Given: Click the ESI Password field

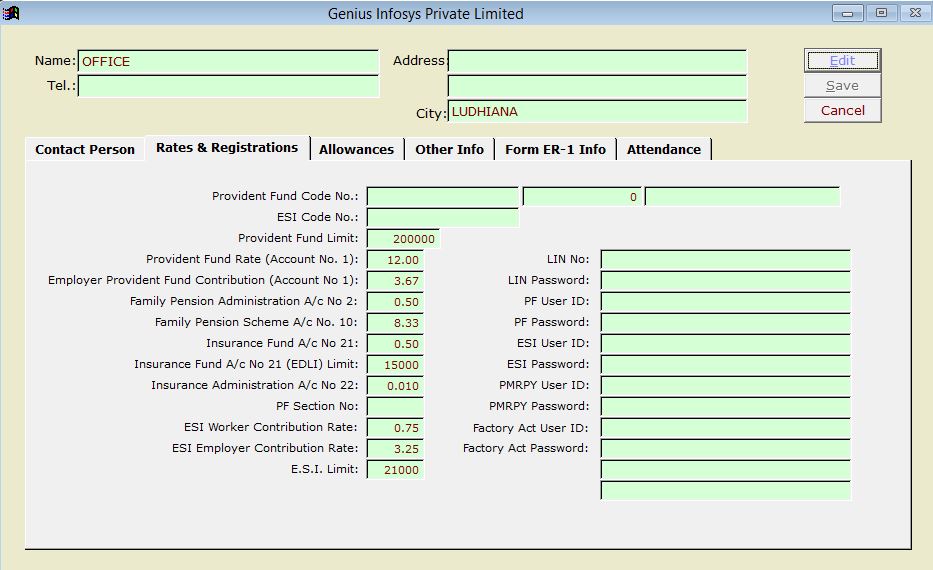Looking at the screenshot, I should tap(725, 365).
